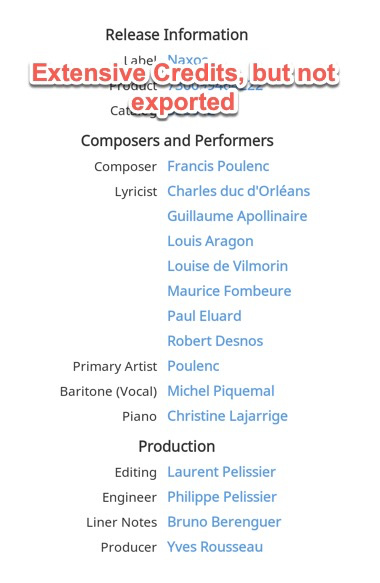
Task: Open engineer Philippe Pelissier link
Action: (222, 497)
